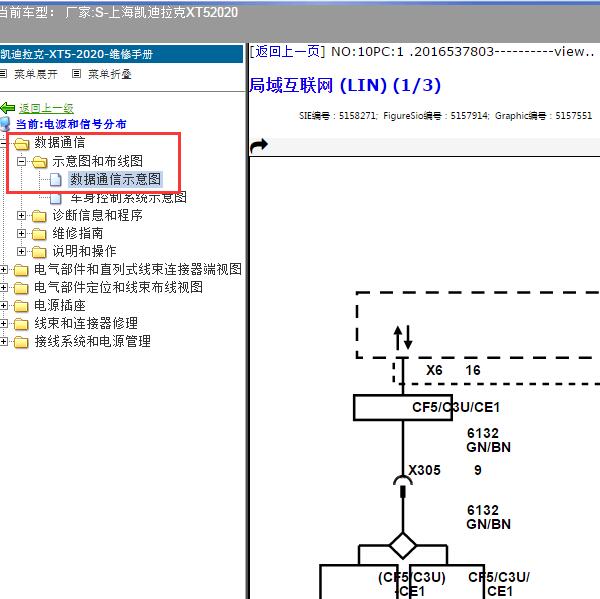Click the 说明和操作 folder icon
This screenshot has width=600, height=599.
click(x=39, y=252)
